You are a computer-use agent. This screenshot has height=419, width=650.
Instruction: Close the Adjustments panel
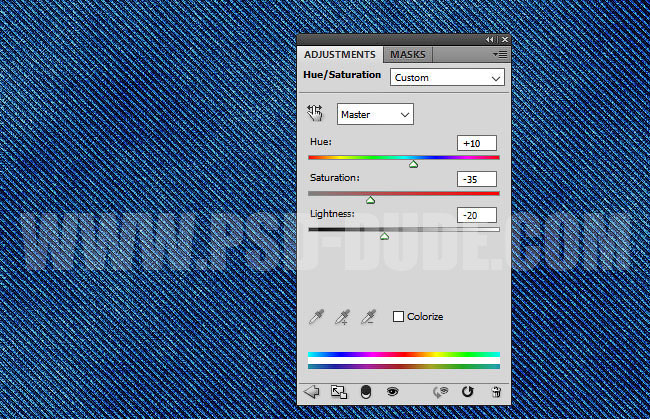pyautogui.click(x=504, y=39)
